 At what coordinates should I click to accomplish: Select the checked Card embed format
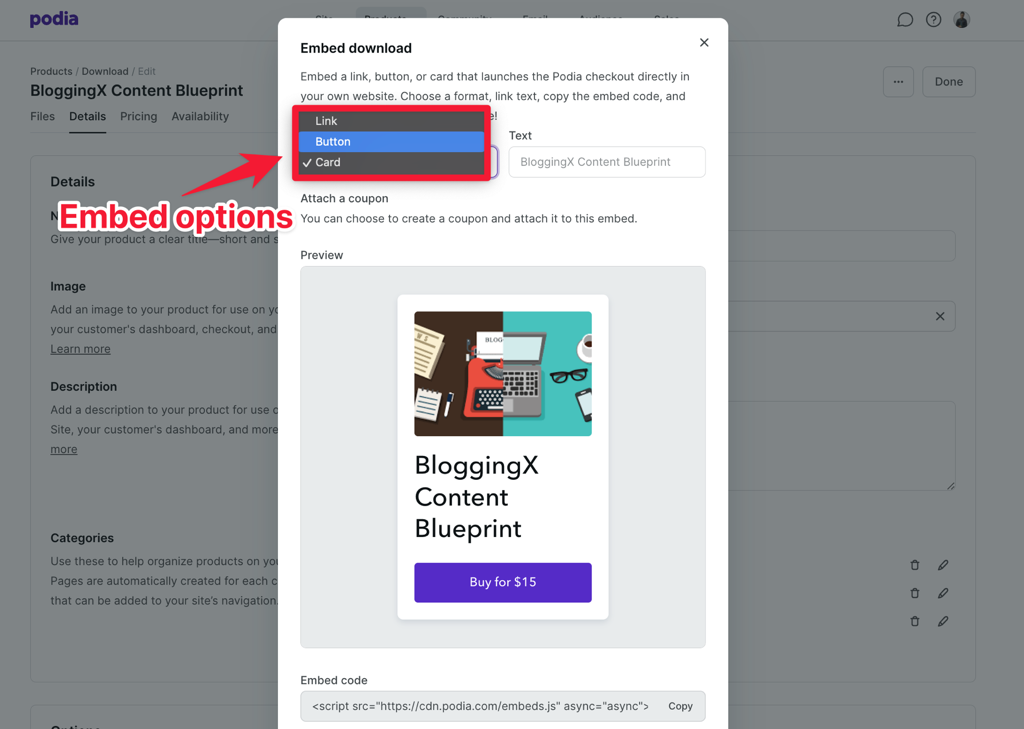tap(390, 162)
